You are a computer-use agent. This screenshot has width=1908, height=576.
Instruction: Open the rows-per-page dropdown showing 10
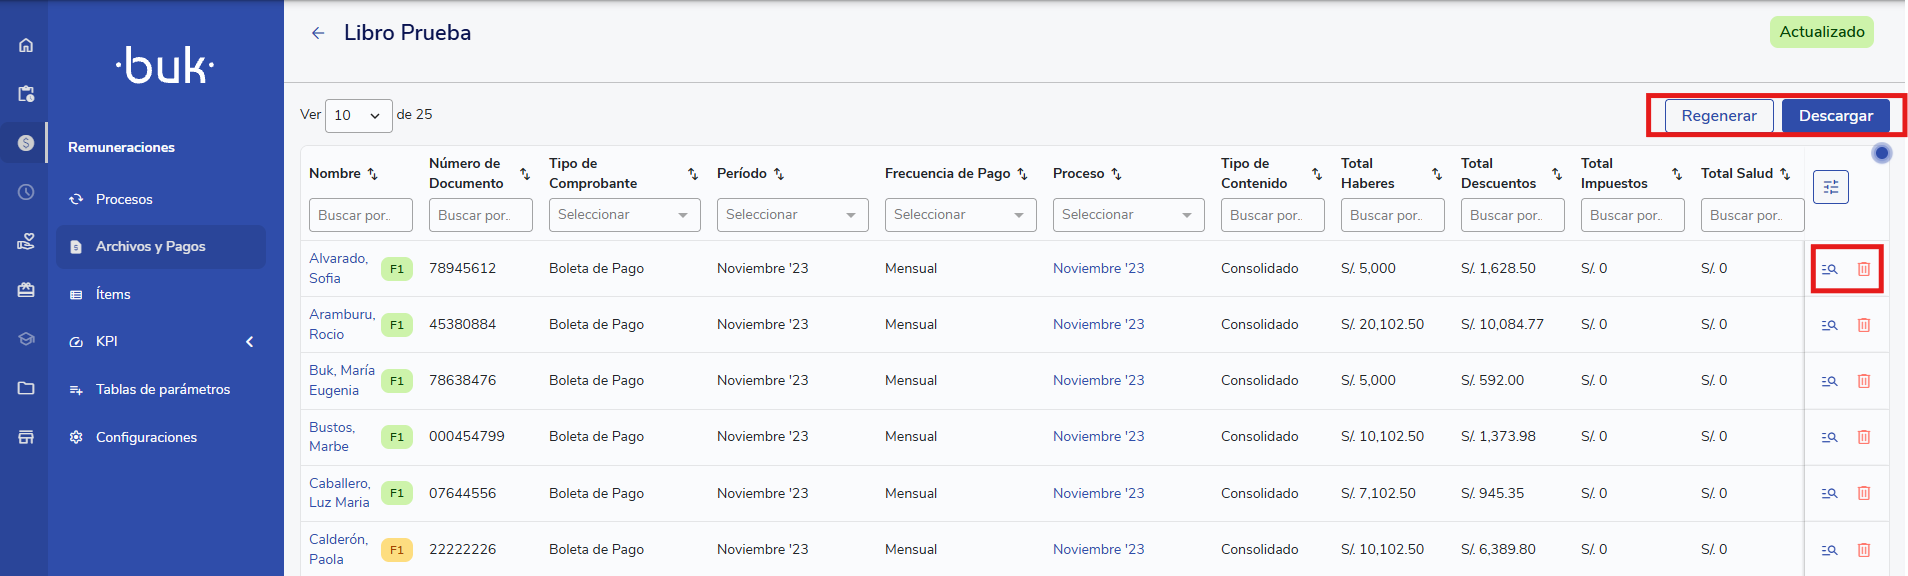(358, 116)
